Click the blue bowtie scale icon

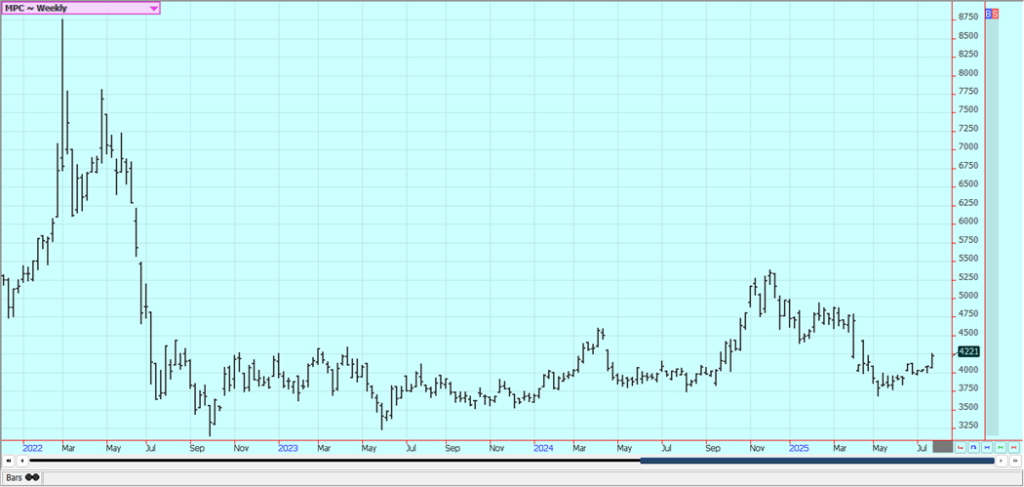pyautogui.click(x=987, y=447)
